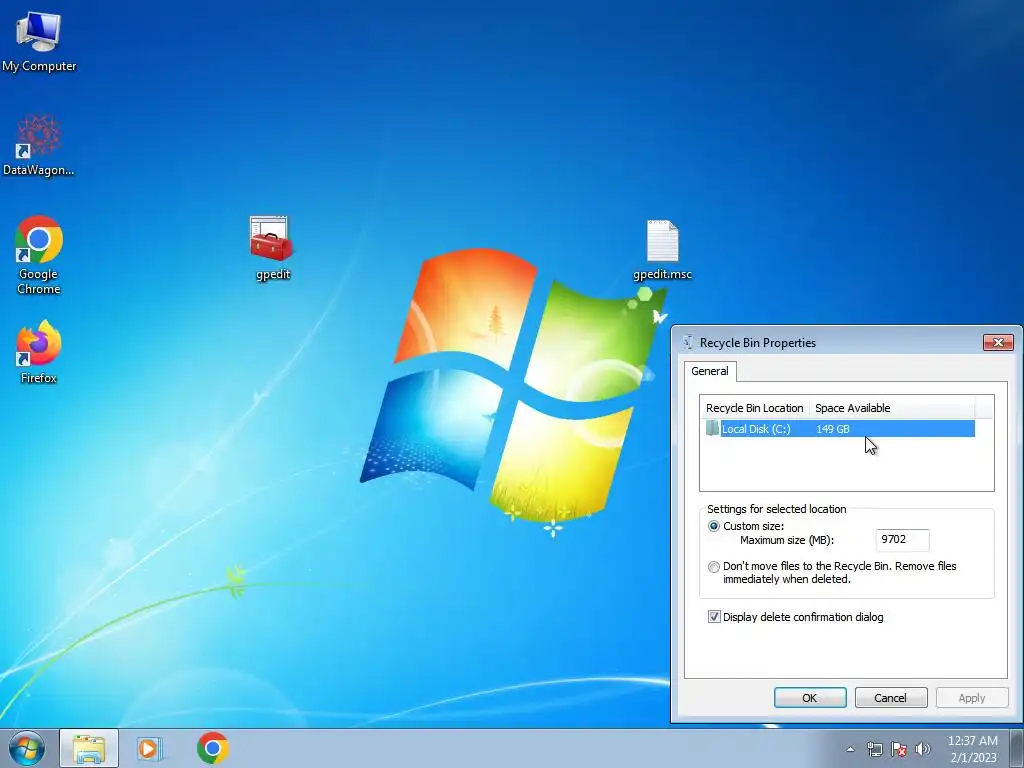Open the Windows Start orb
1024x768 pixels.
click(x=27, y=748)
